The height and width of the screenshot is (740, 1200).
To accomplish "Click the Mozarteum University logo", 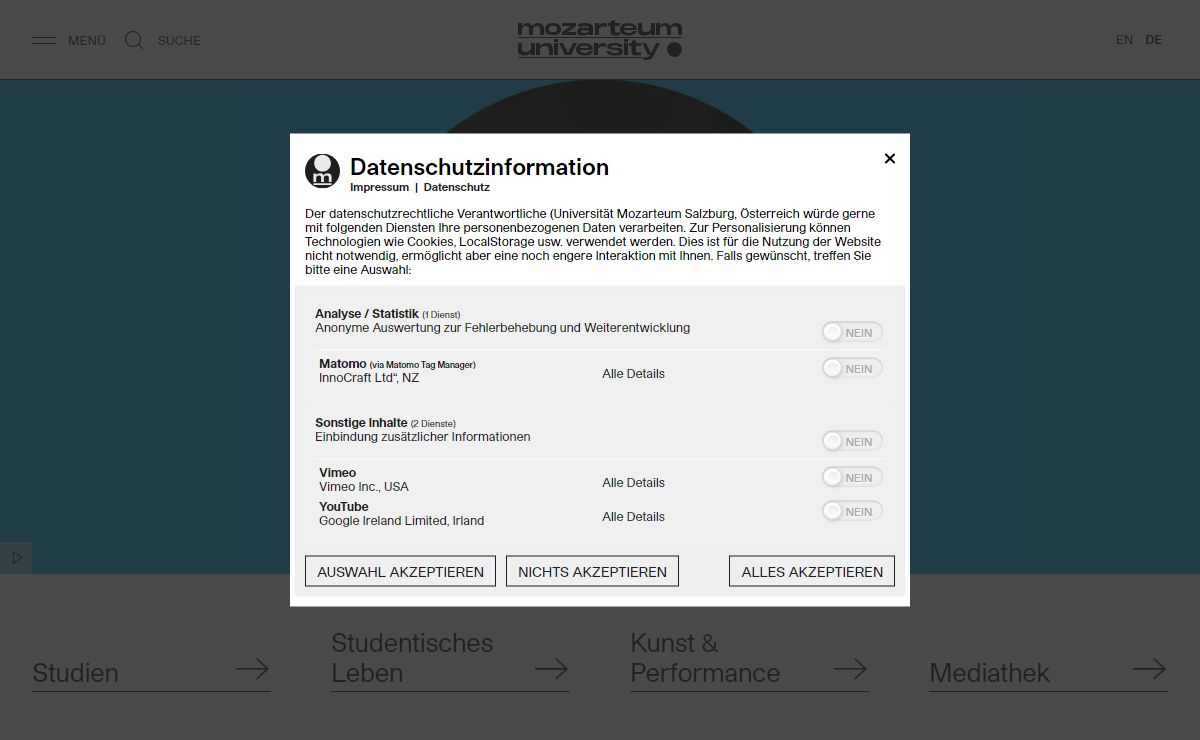I will click(x=600, y=40).
